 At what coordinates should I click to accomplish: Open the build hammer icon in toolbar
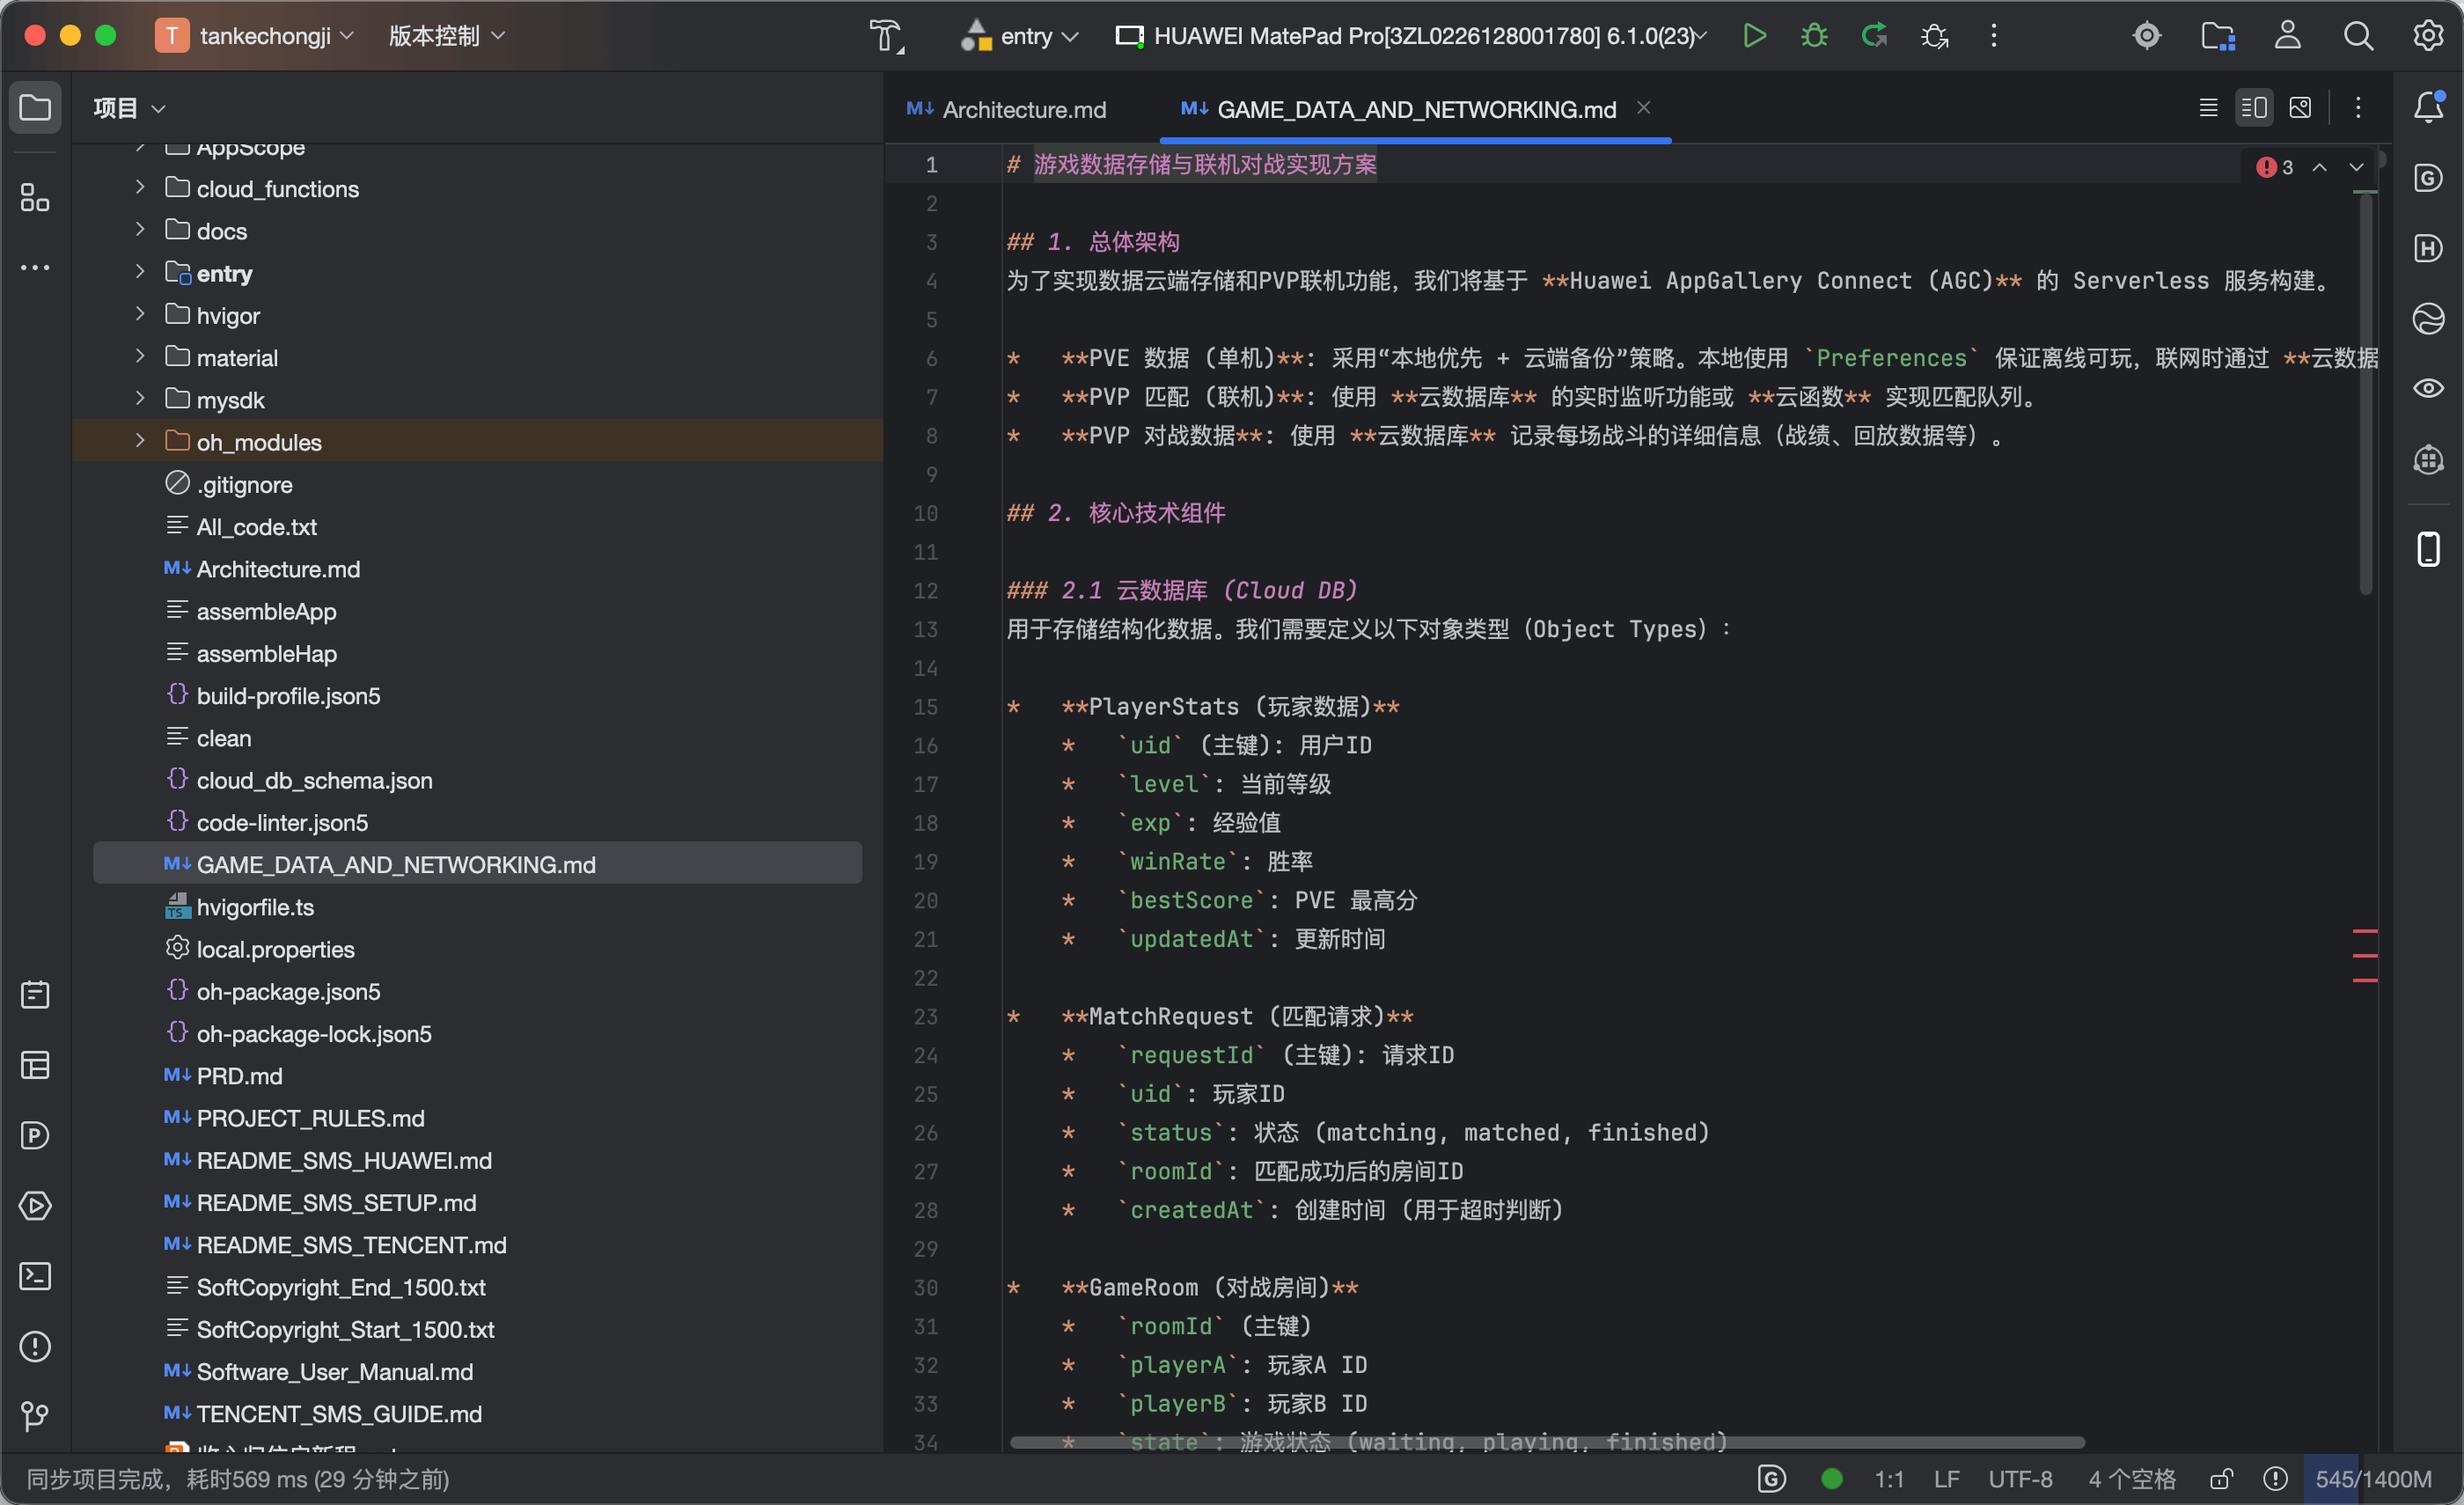(886, 36)
